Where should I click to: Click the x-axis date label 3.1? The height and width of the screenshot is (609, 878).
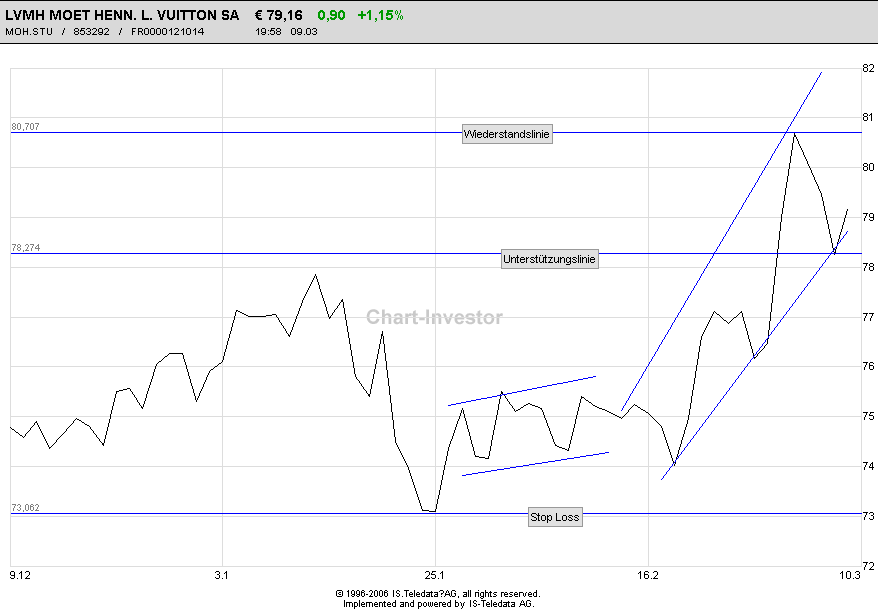coord(222,575)
